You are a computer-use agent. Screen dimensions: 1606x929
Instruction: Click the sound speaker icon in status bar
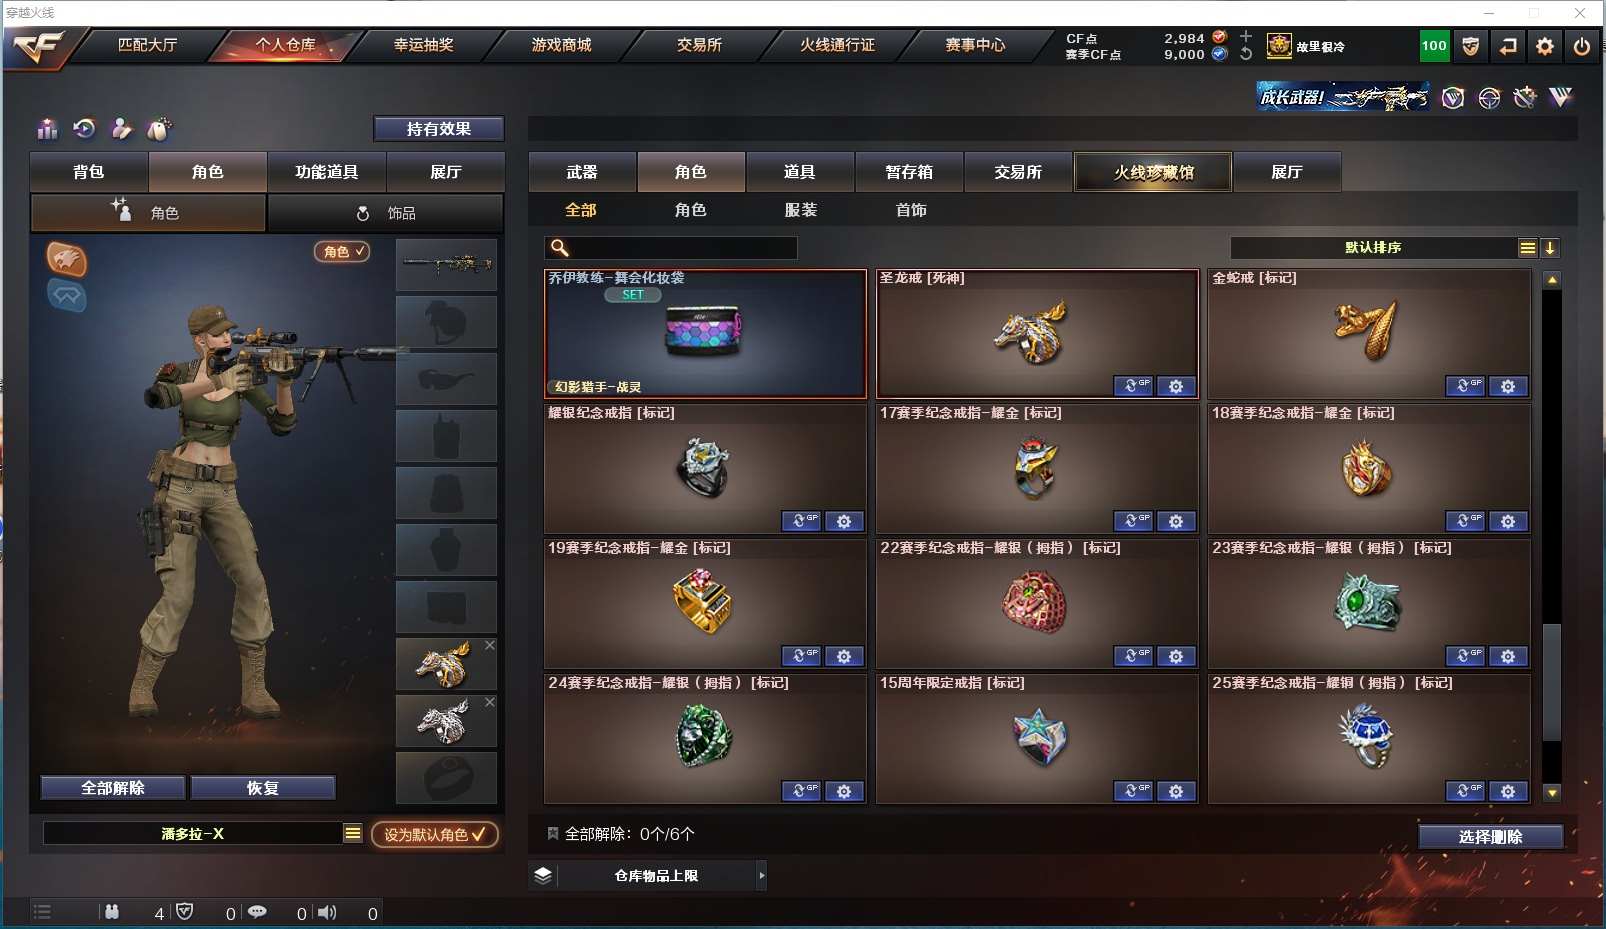click(x=327, y=912)
